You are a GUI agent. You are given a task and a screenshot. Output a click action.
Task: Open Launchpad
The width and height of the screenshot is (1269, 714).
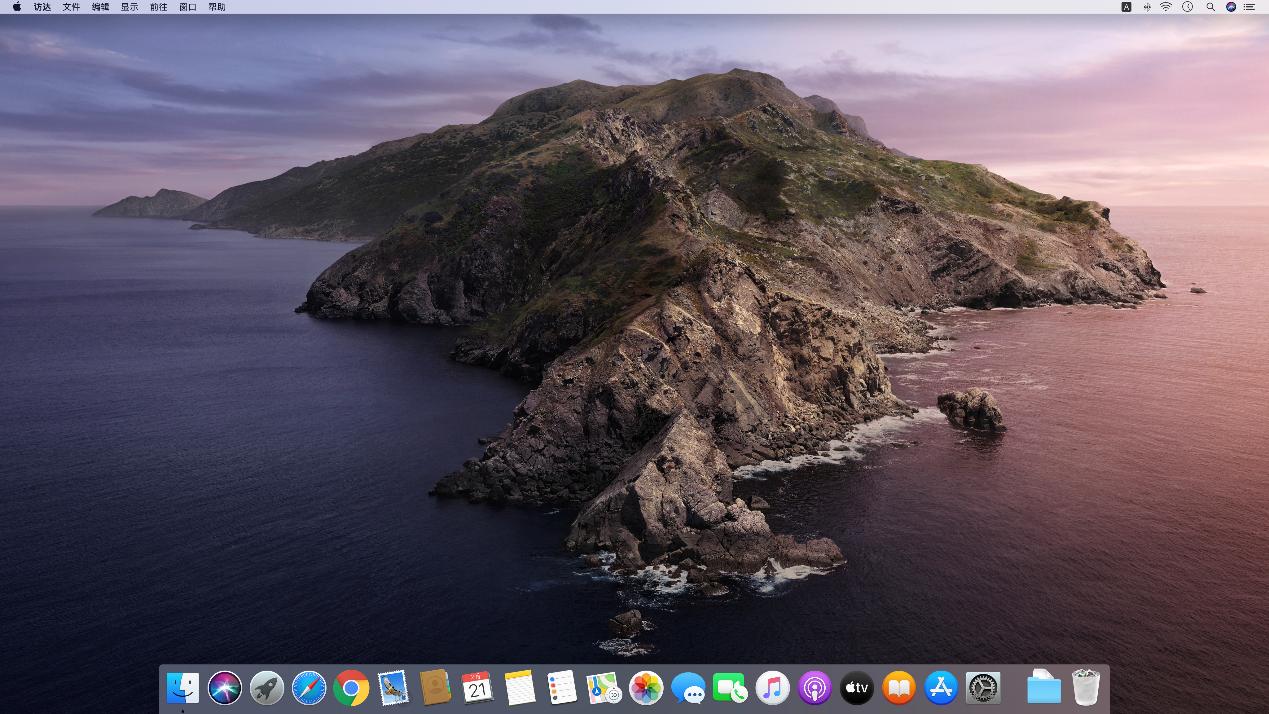click(x=266, y=688)
